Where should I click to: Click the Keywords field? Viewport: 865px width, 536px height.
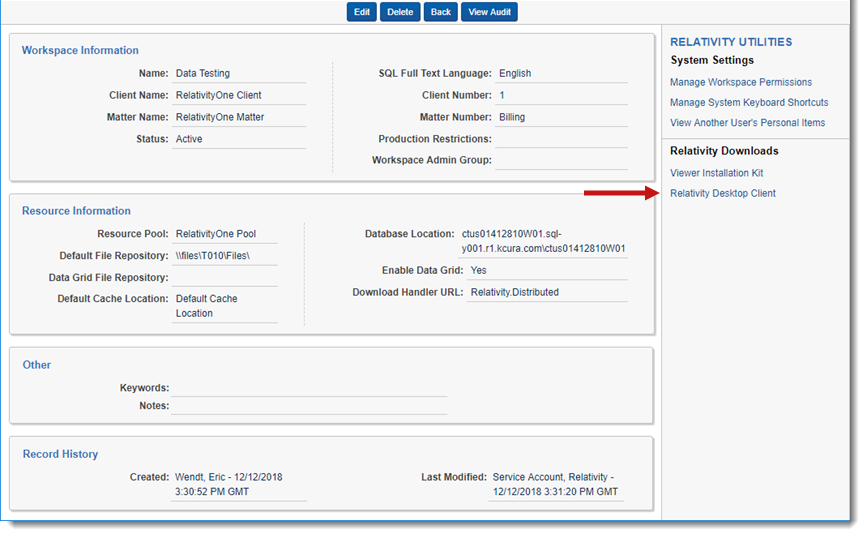pos(308,387)
